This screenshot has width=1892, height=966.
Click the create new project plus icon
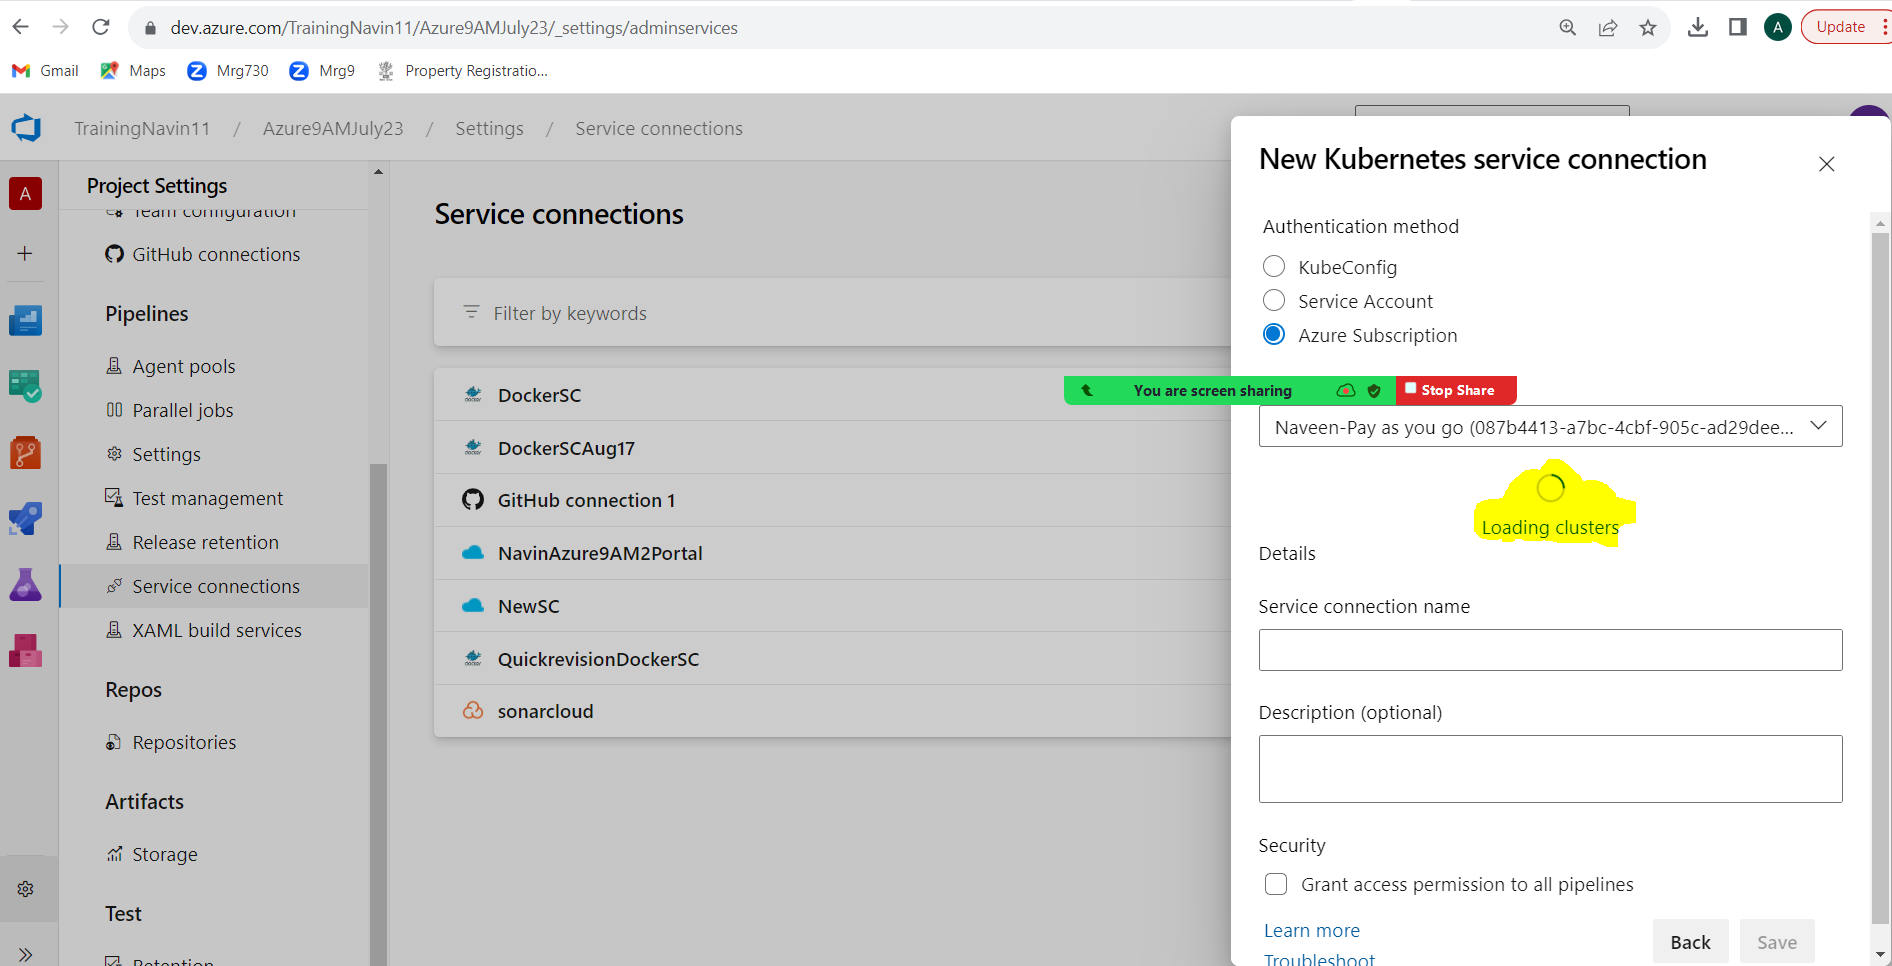(x=25, y=253)
